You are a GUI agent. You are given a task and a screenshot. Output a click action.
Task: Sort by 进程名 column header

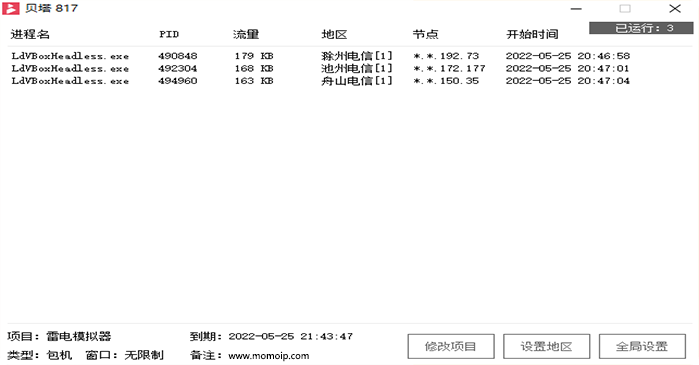click(30, 34)
